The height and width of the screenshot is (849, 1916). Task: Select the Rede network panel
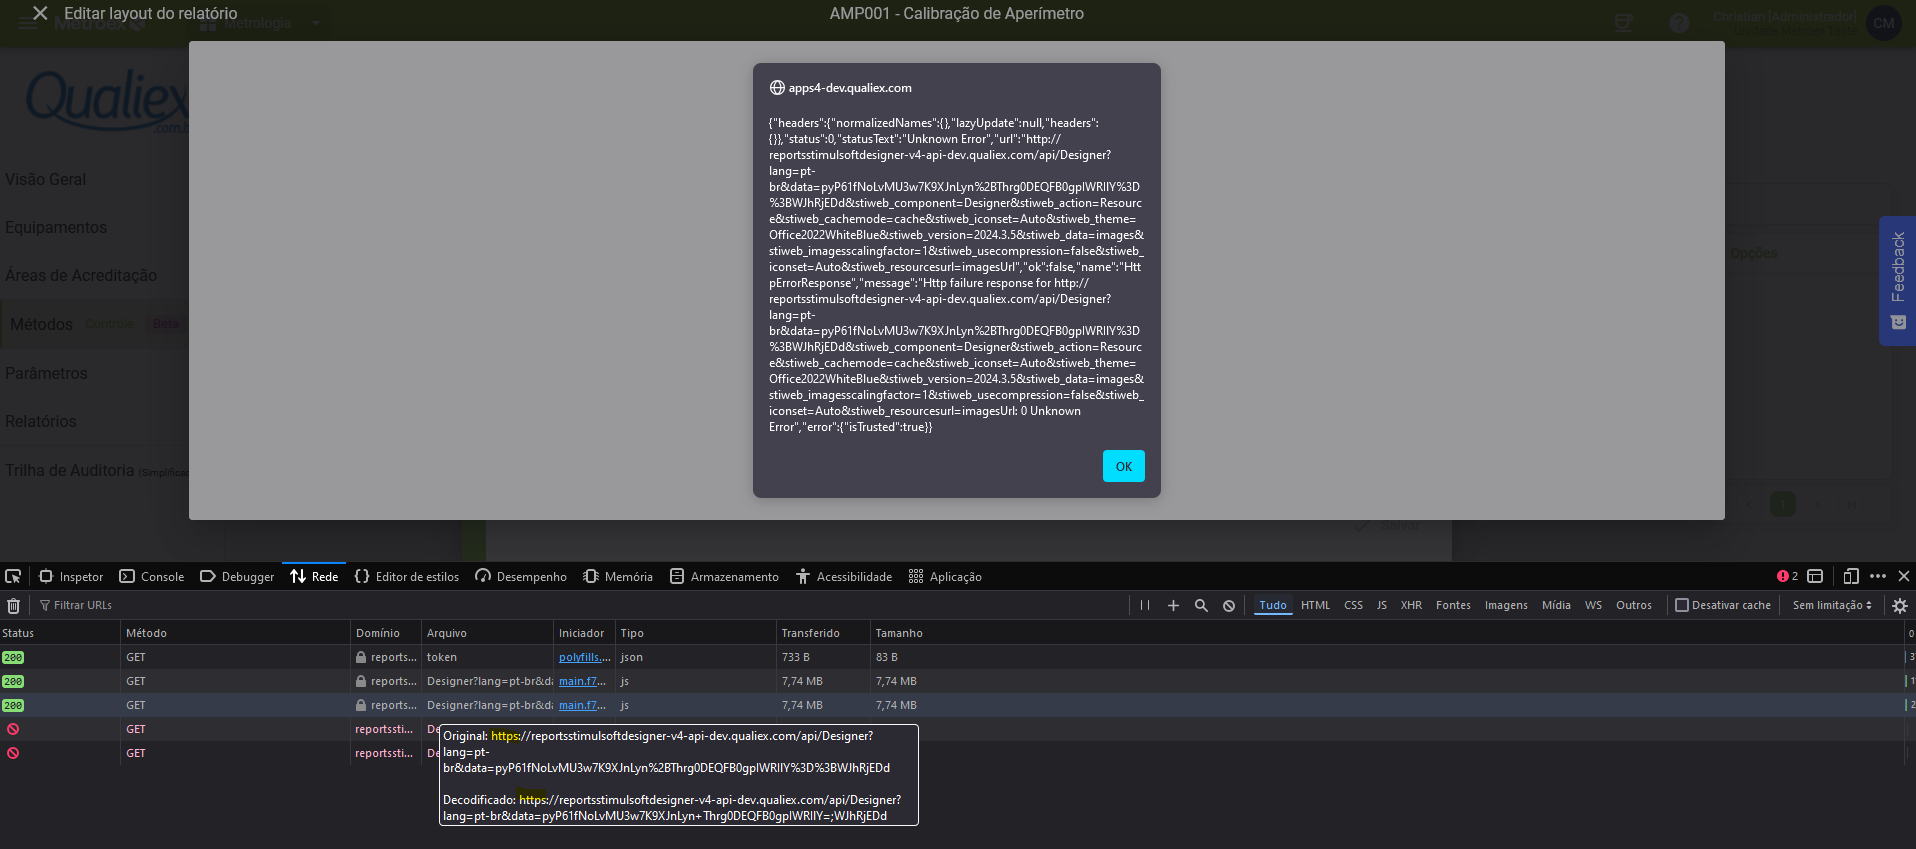click(314, 576)
